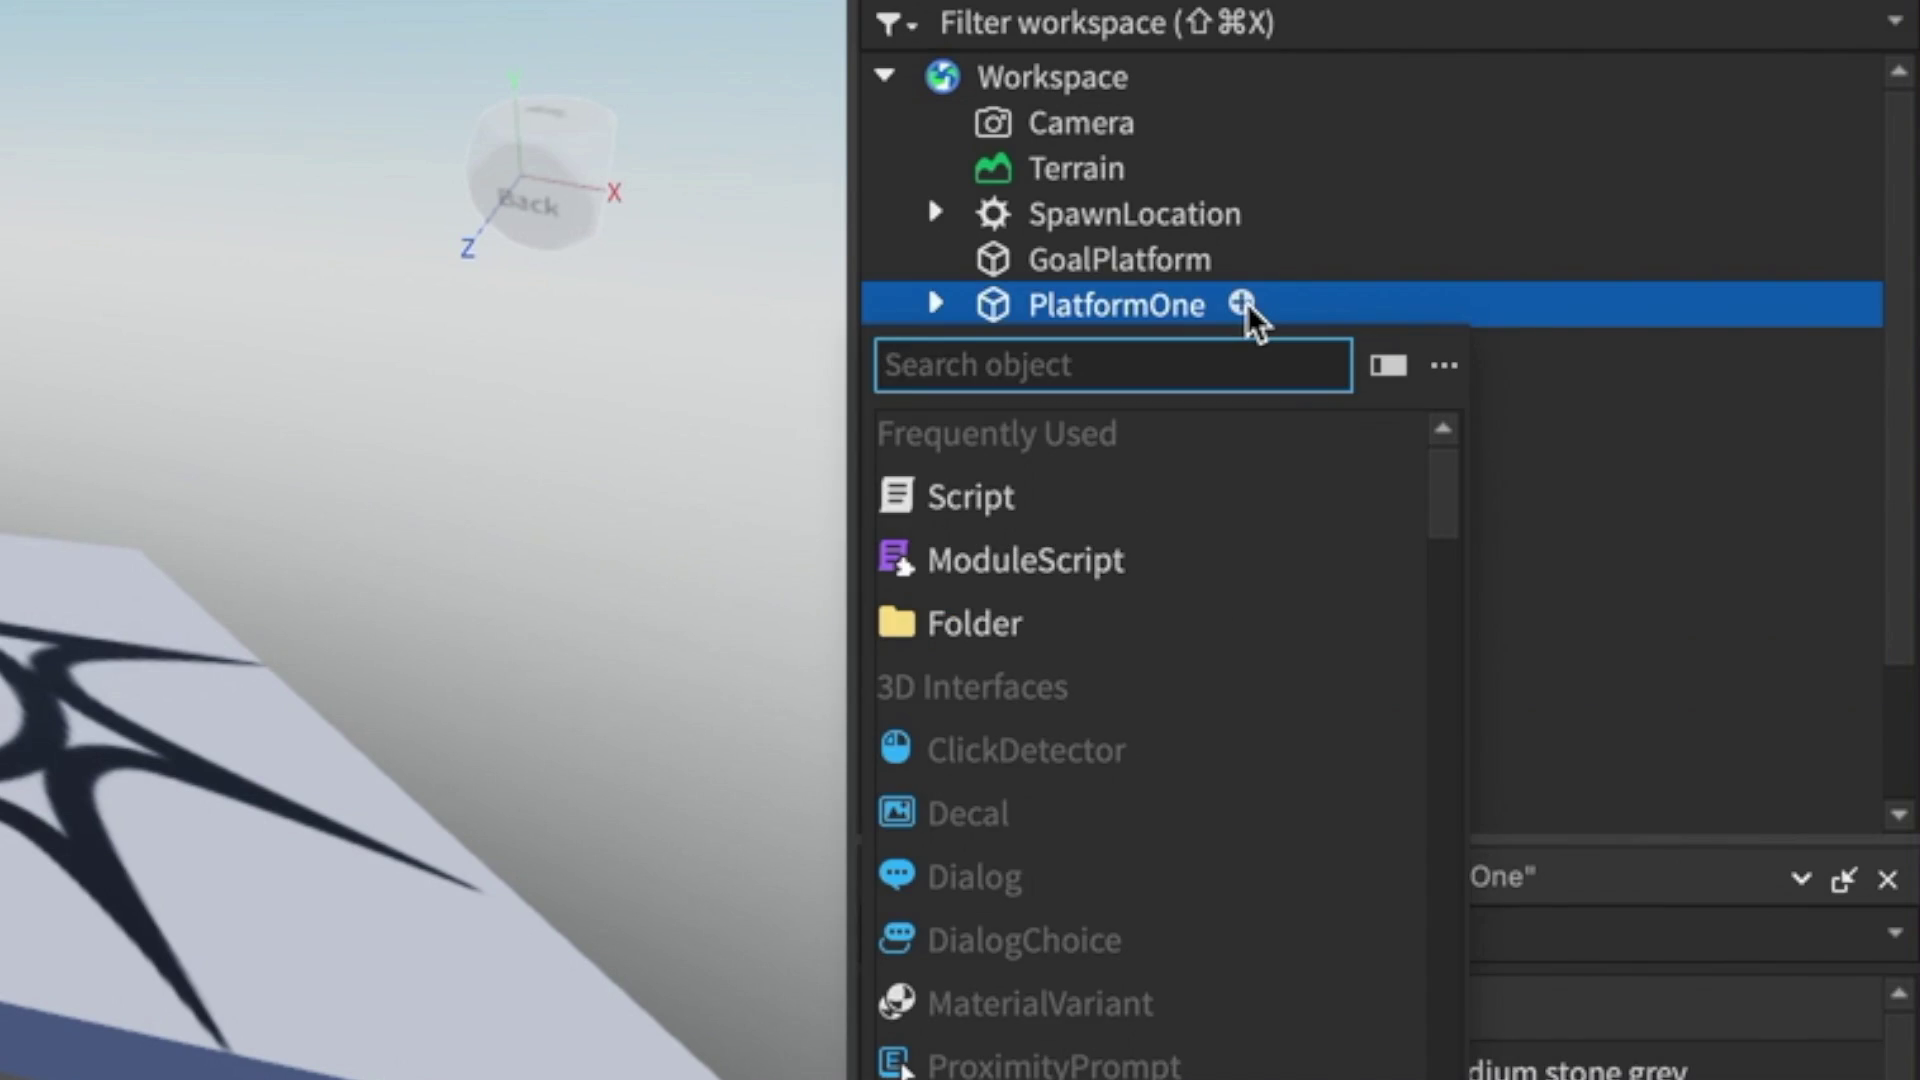This screenshot has height=1080, width=1920.
Task: Click the filter funnel icon
Action: point(888,24)
